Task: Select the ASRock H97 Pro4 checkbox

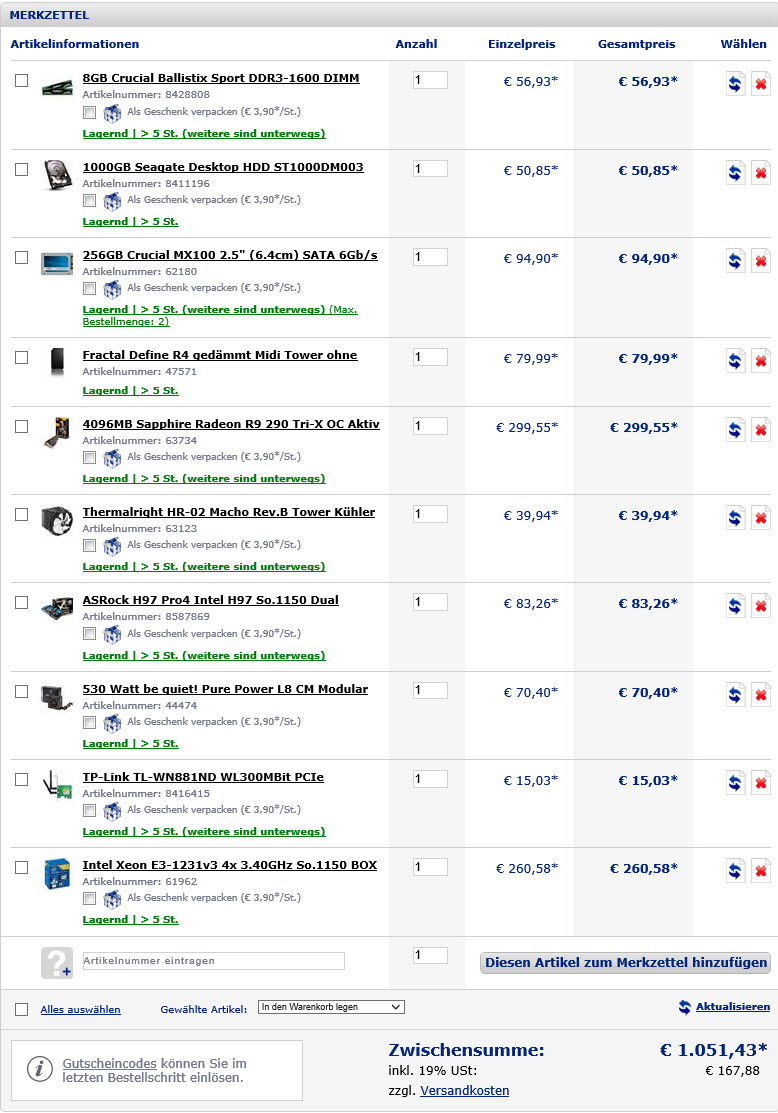Action: [22, 602]
